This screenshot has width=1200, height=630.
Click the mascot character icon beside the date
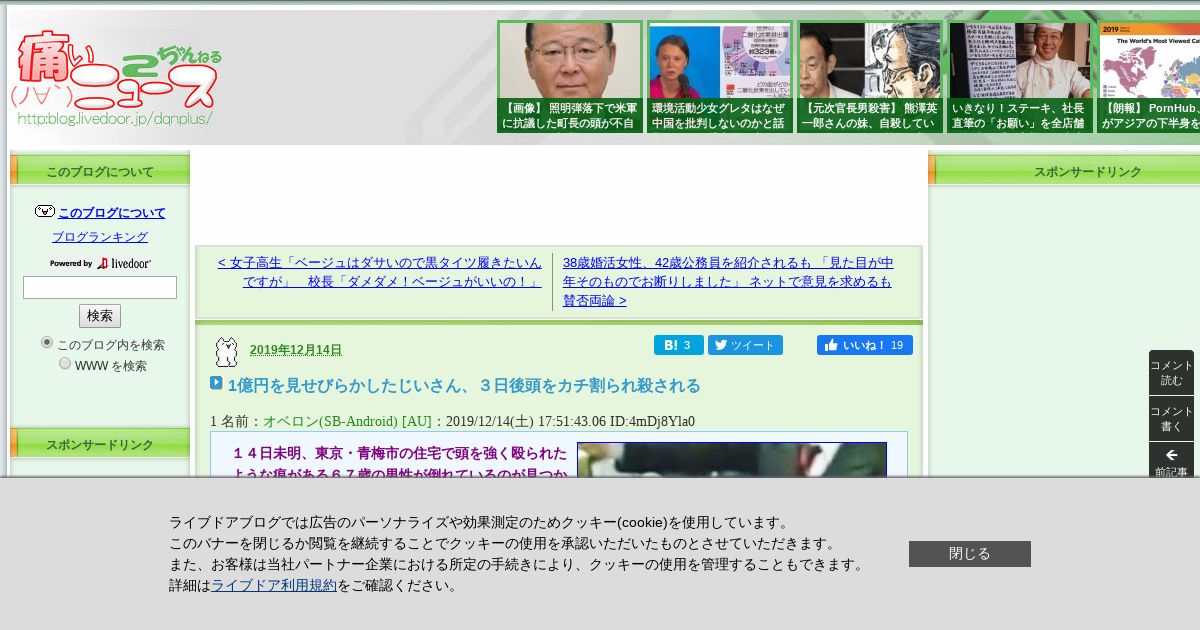(226, 351)
